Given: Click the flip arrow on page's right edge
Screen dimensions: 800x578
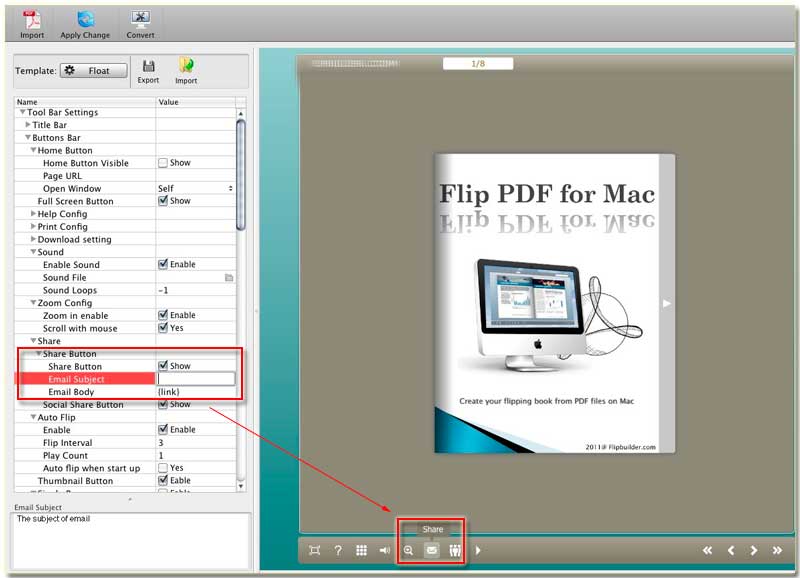Looking at the screenshot, I should click(x=666, y=304).
